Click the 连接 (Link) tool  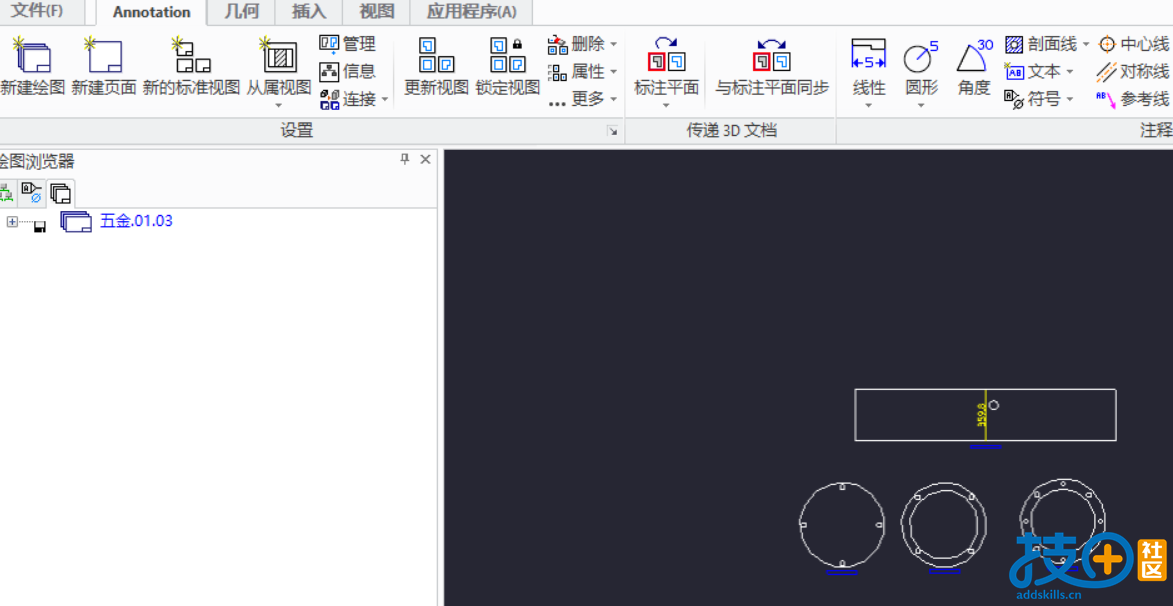348,98
